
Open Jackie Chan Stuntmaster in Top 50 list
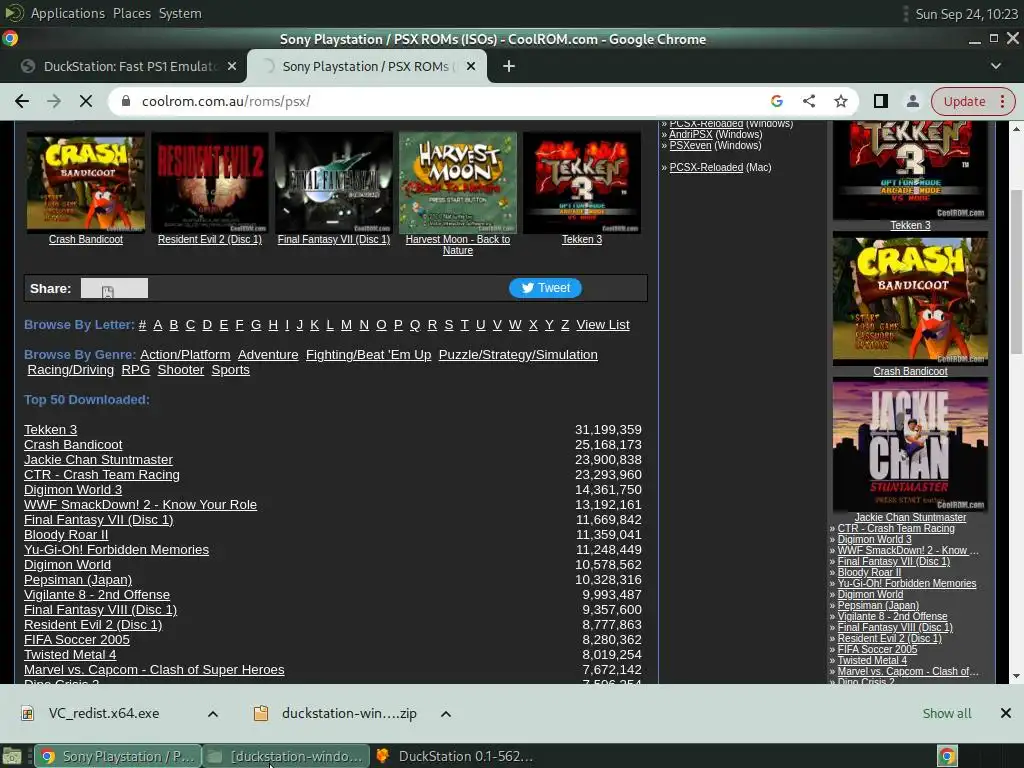(x=99, y=460)
